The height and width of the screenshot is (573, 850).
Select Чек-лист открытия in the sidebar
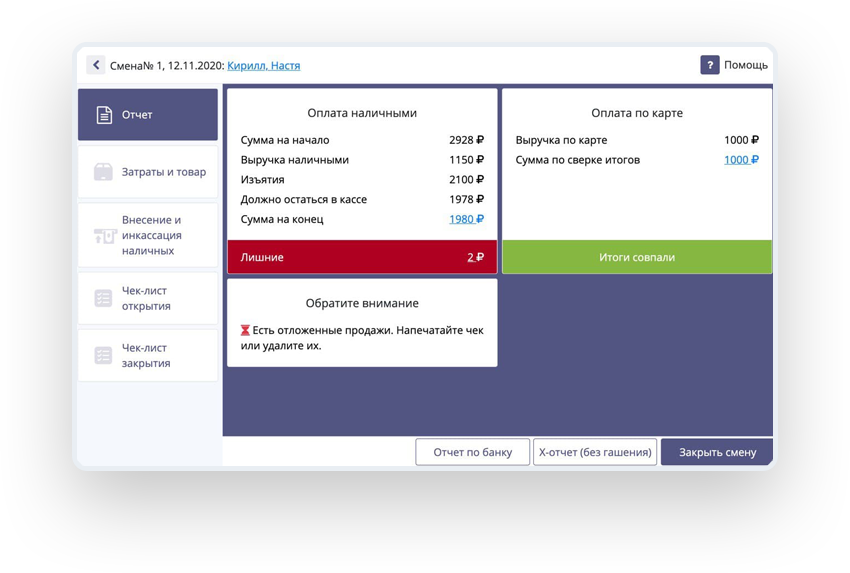pyautogui.click(x=148, y=298)
